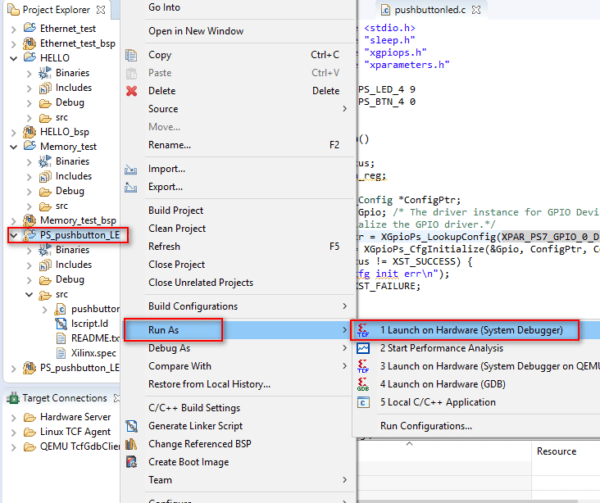Click the Launch on Hardware (GDB) icon
Image resolution: width=600 pixels, height=503 pixels.
coord(363,384)
